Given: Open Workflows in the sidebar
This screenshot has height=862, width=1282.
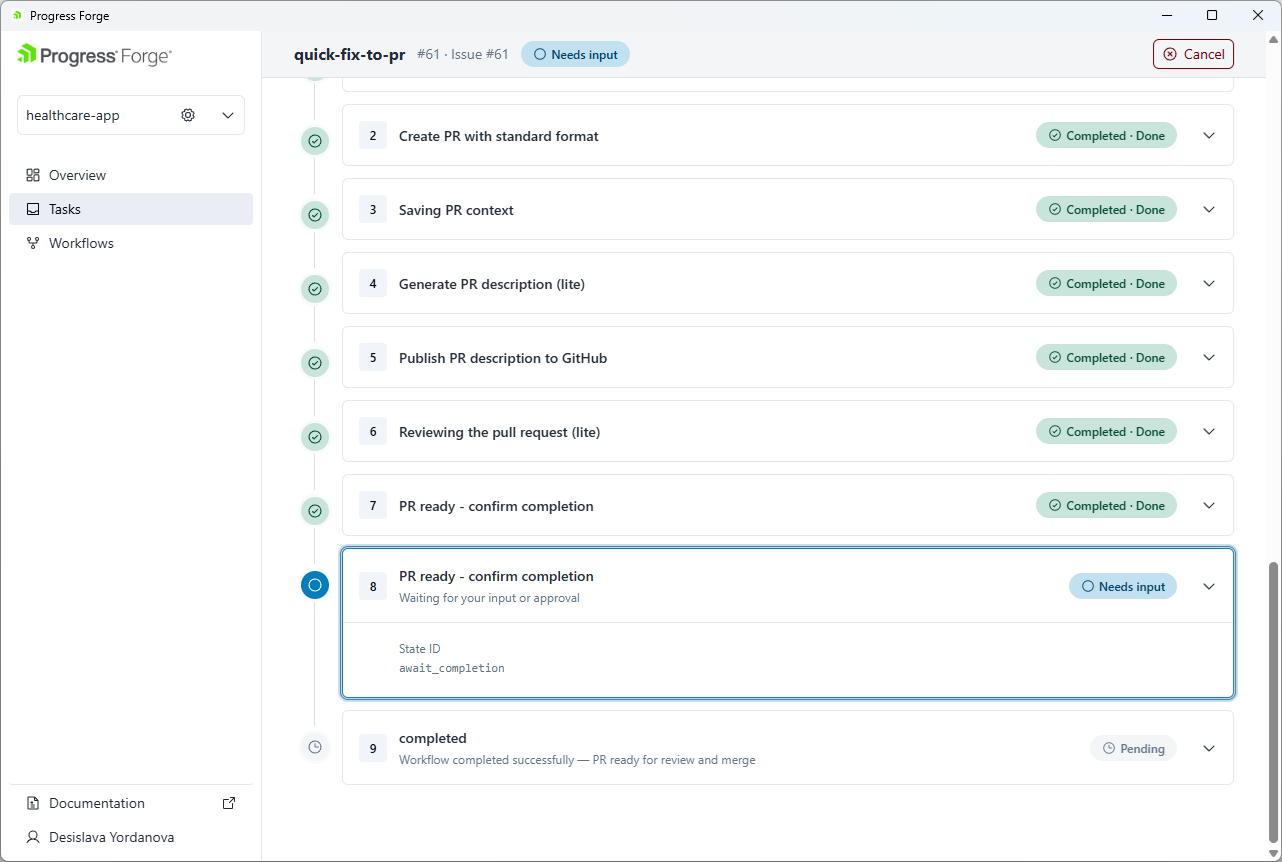Looking at the screenshot, I should tap(131, 243).
